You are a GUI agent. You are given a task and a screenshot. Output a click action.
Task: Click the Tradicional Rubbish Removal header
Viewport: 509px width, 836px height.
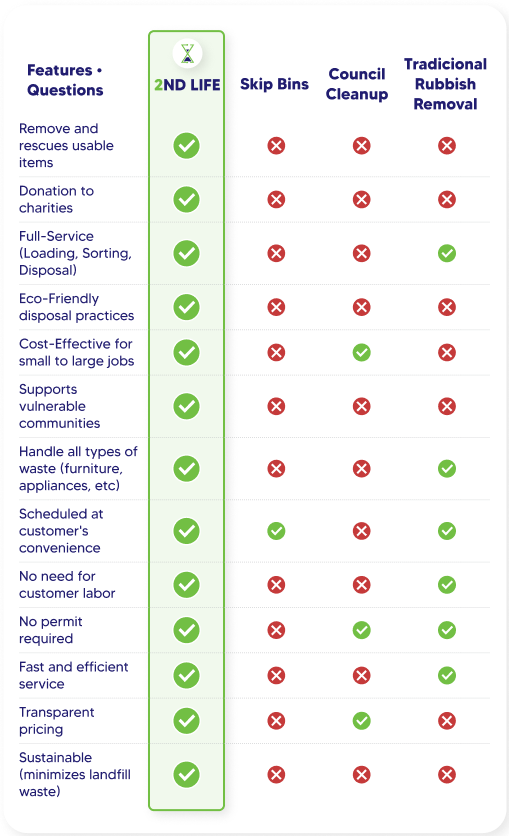click(446, 84)
